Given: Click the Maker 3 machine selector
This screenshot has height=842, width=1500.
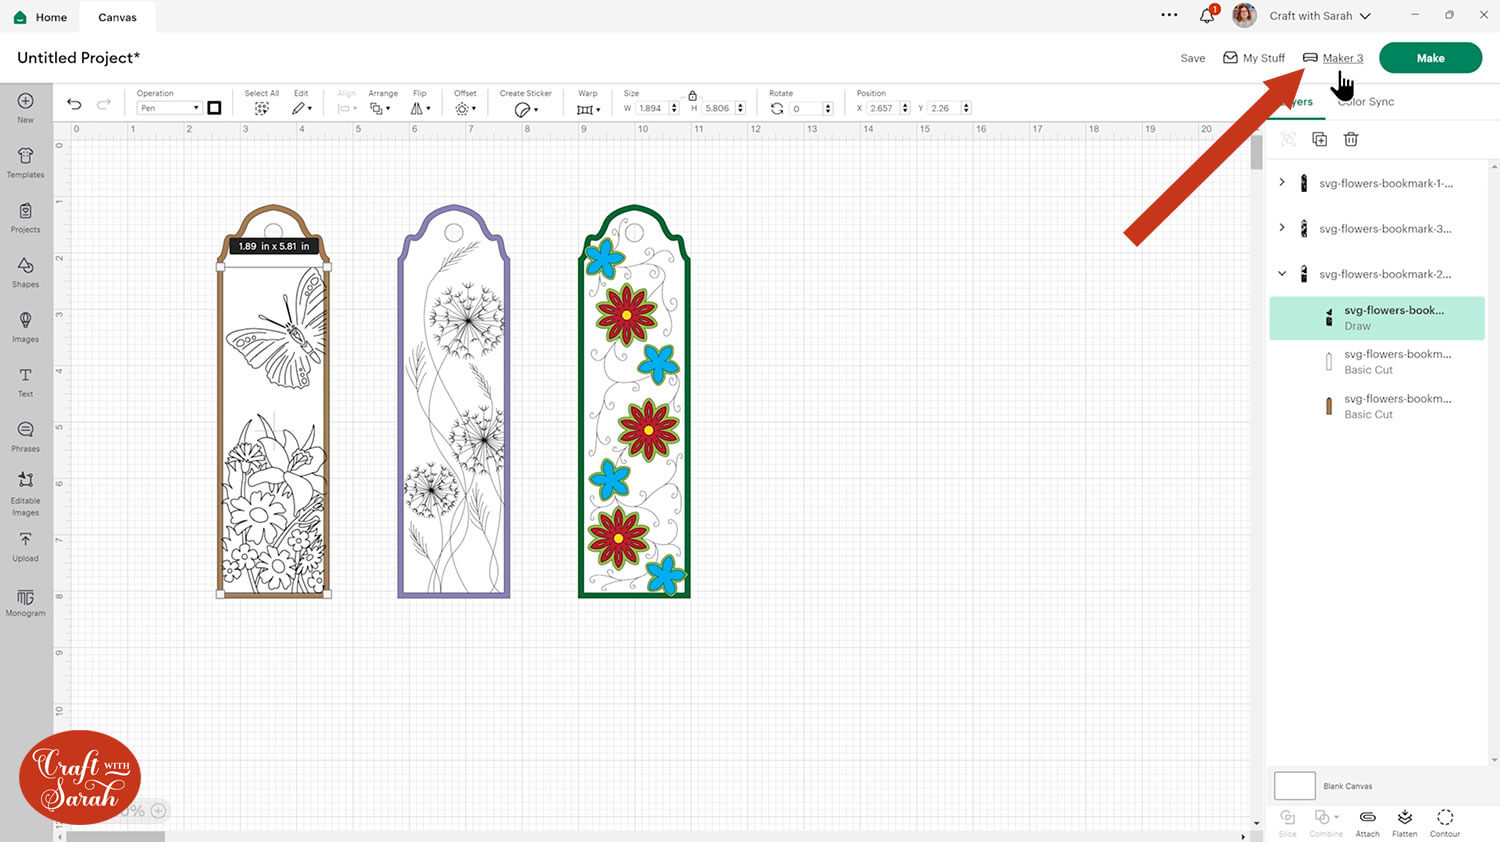Looking at the screenshot, I should [1333, 58].
